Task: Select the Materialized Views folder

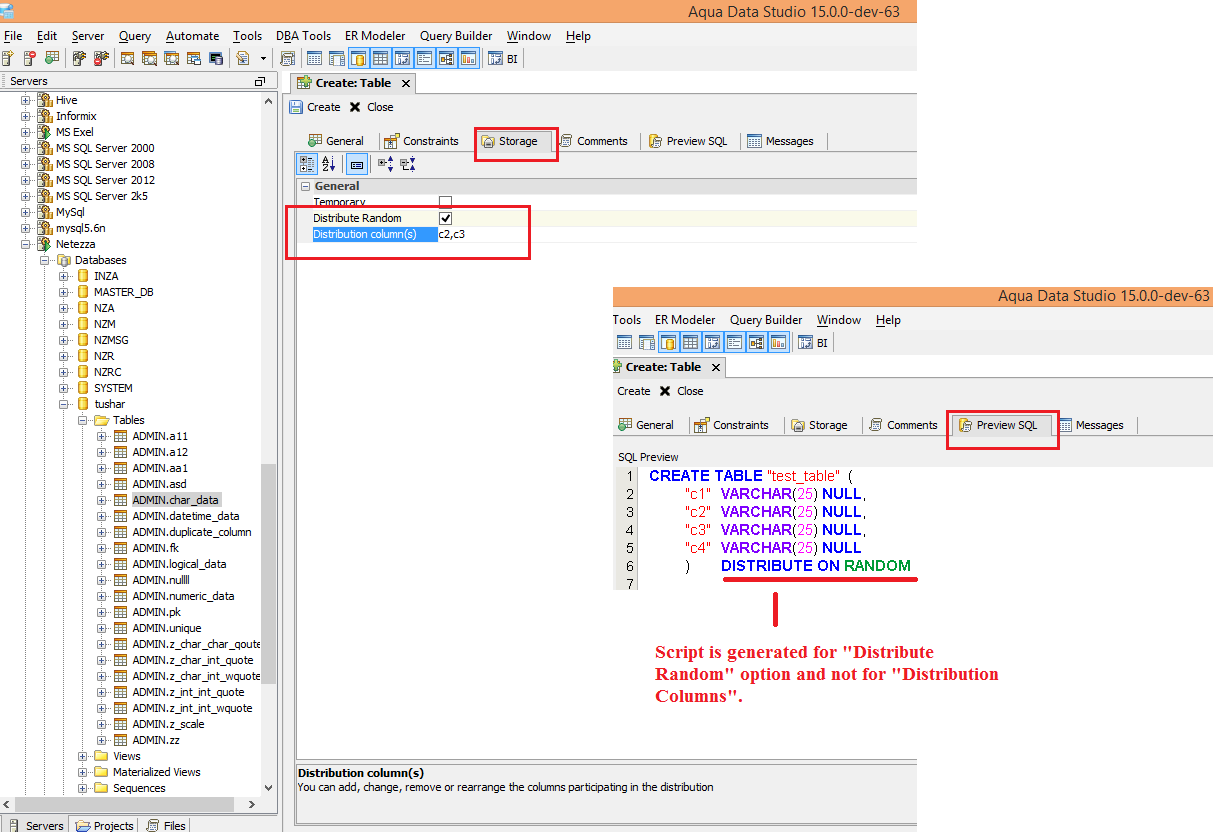Action: coord(156,772)
